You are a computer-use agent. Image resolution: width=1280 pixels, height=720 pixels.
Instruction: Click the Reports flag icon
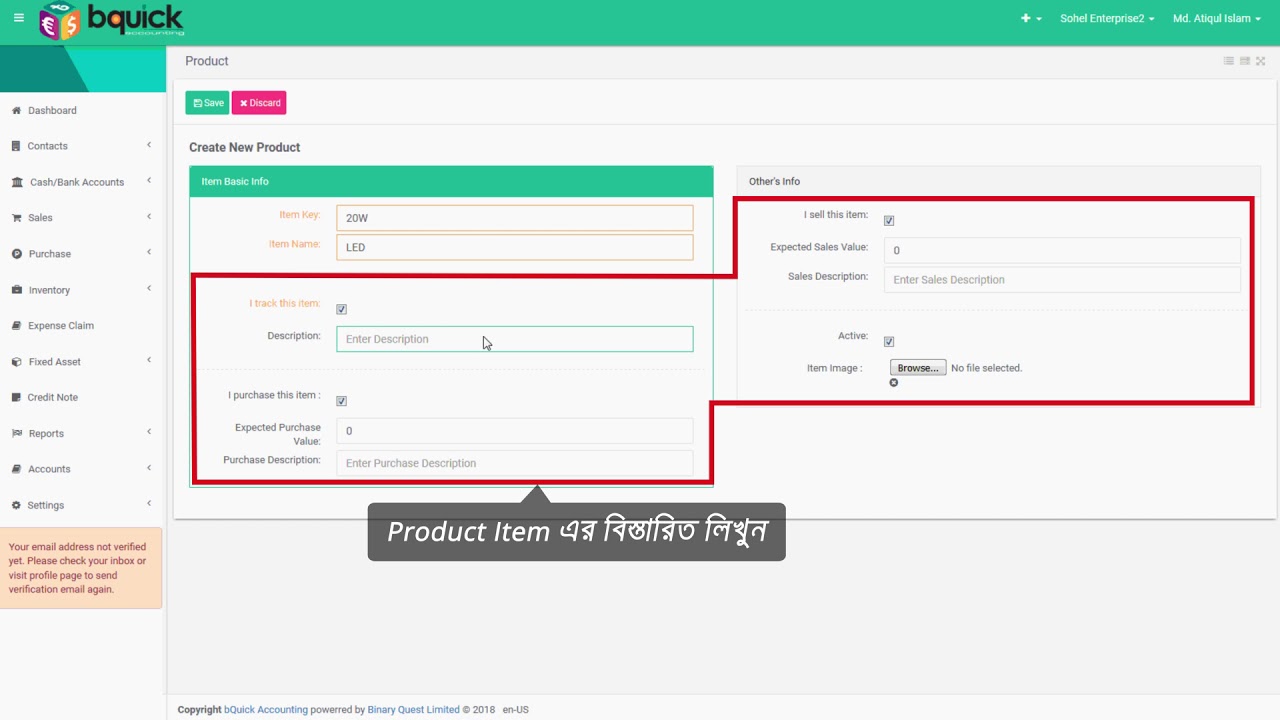[17, 433]
